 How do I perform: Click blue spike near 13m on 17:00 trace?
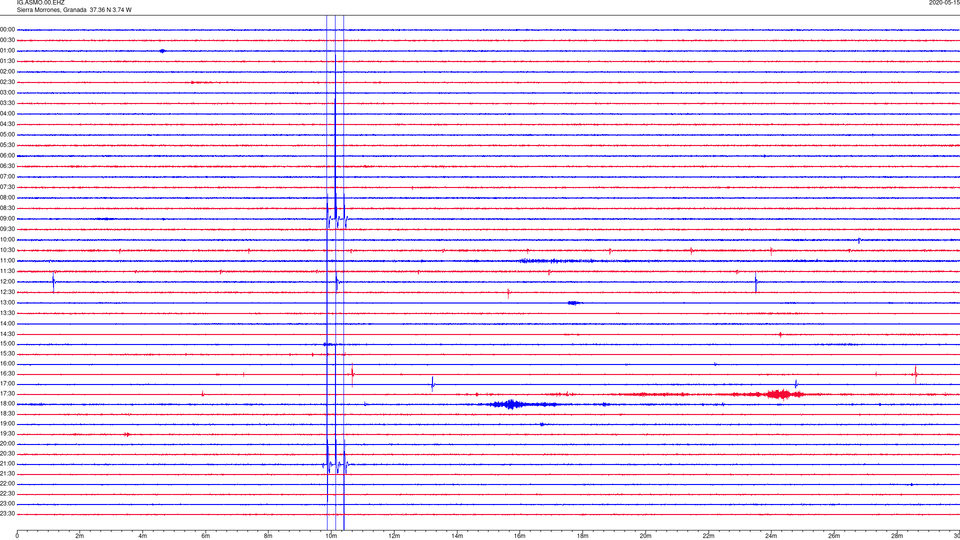(x=432, y=384)
